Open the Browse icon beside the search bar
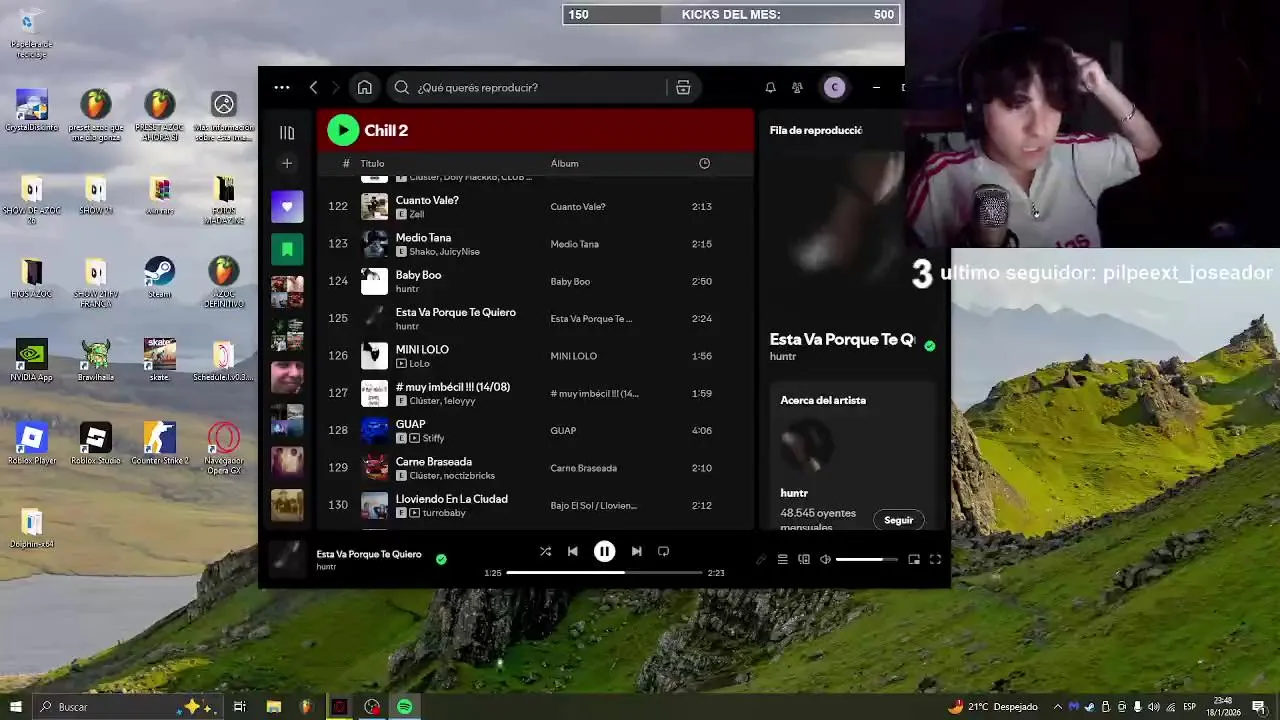 pos(683,88)
